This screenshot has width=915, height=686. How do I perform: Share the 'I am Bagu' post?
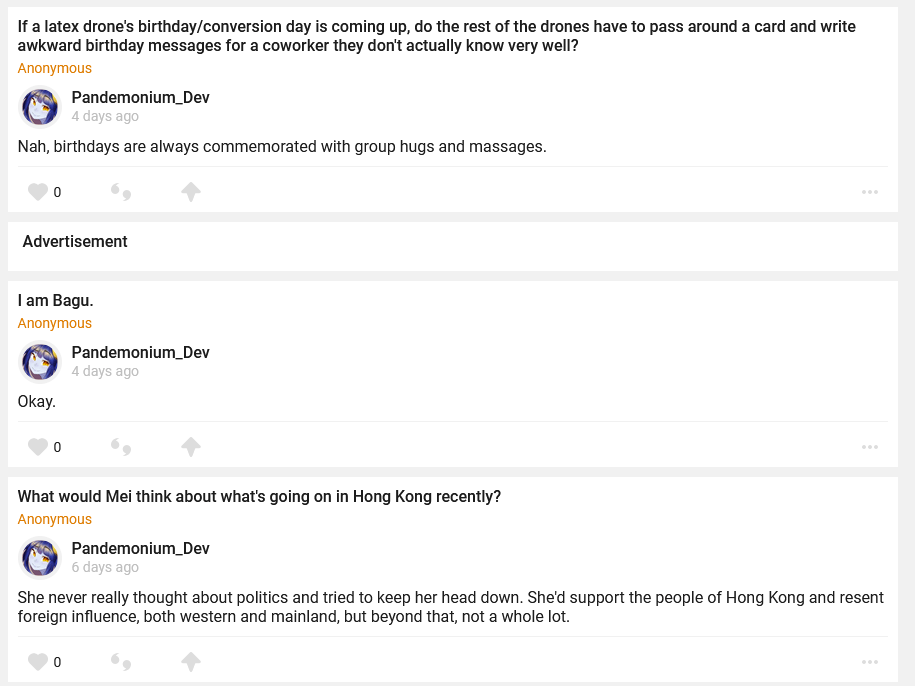click(x=191, y=447)
